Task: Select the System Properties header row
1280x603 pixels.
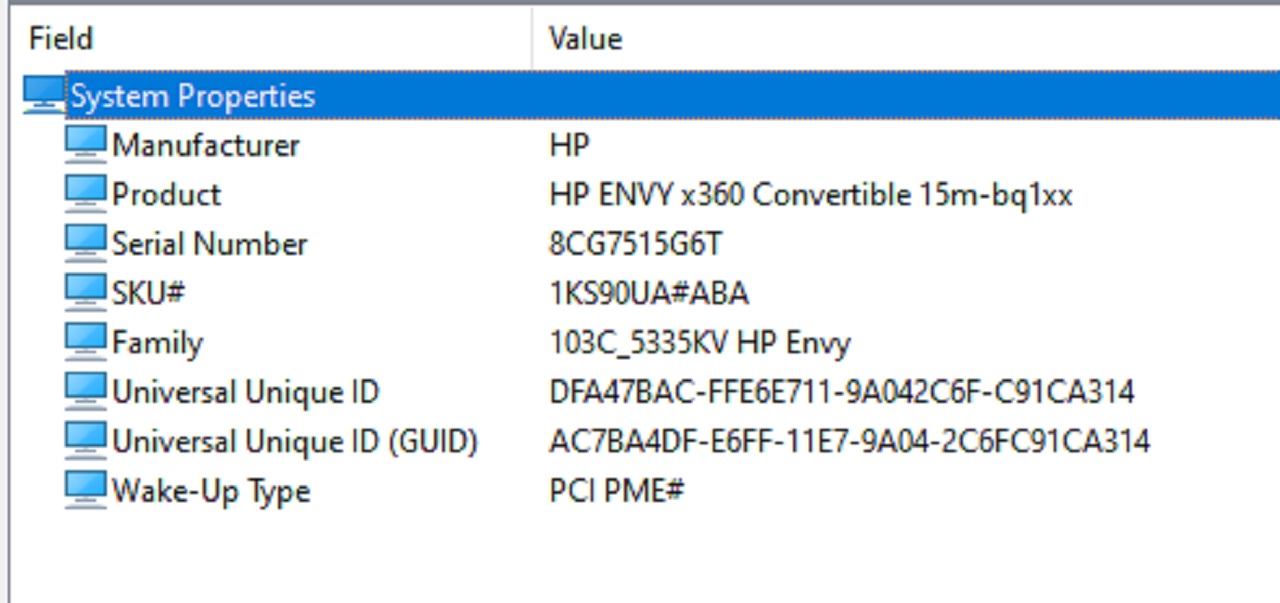Action: tap(672, 96)
